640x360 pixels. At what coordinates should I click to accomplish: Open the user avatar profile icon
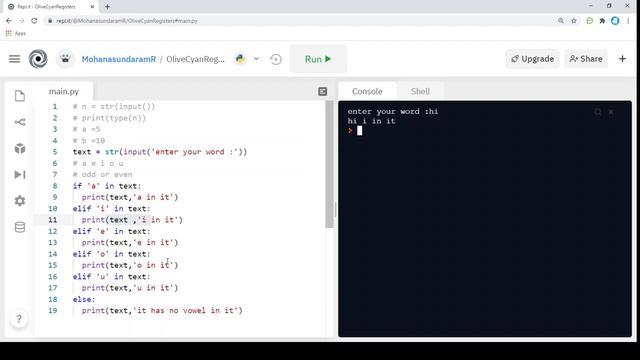65,59
